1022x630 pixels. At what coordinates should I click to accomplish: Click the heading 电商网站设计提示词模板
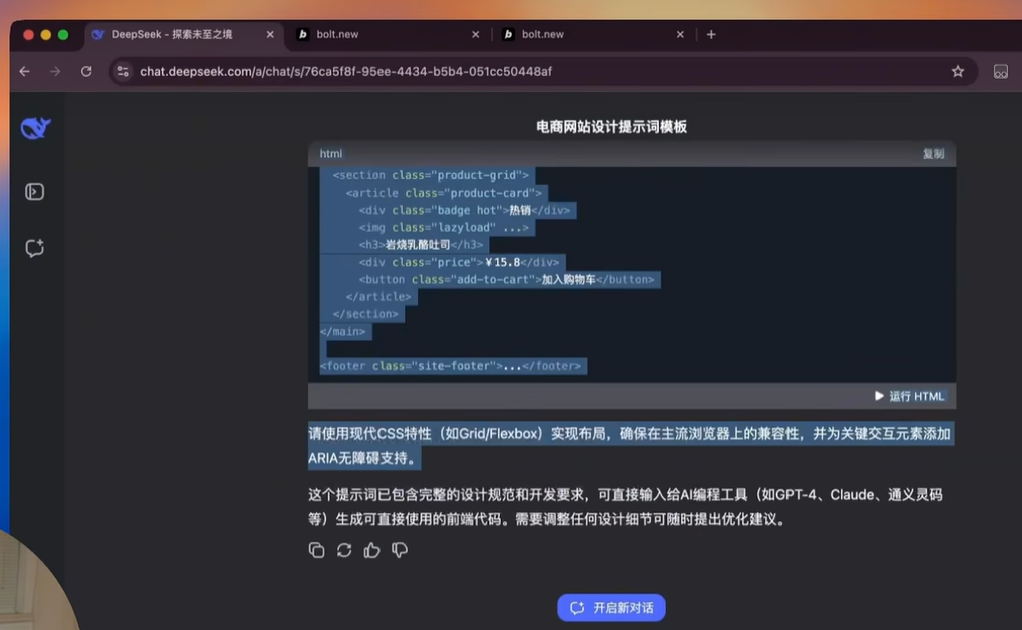pos(611,126)
